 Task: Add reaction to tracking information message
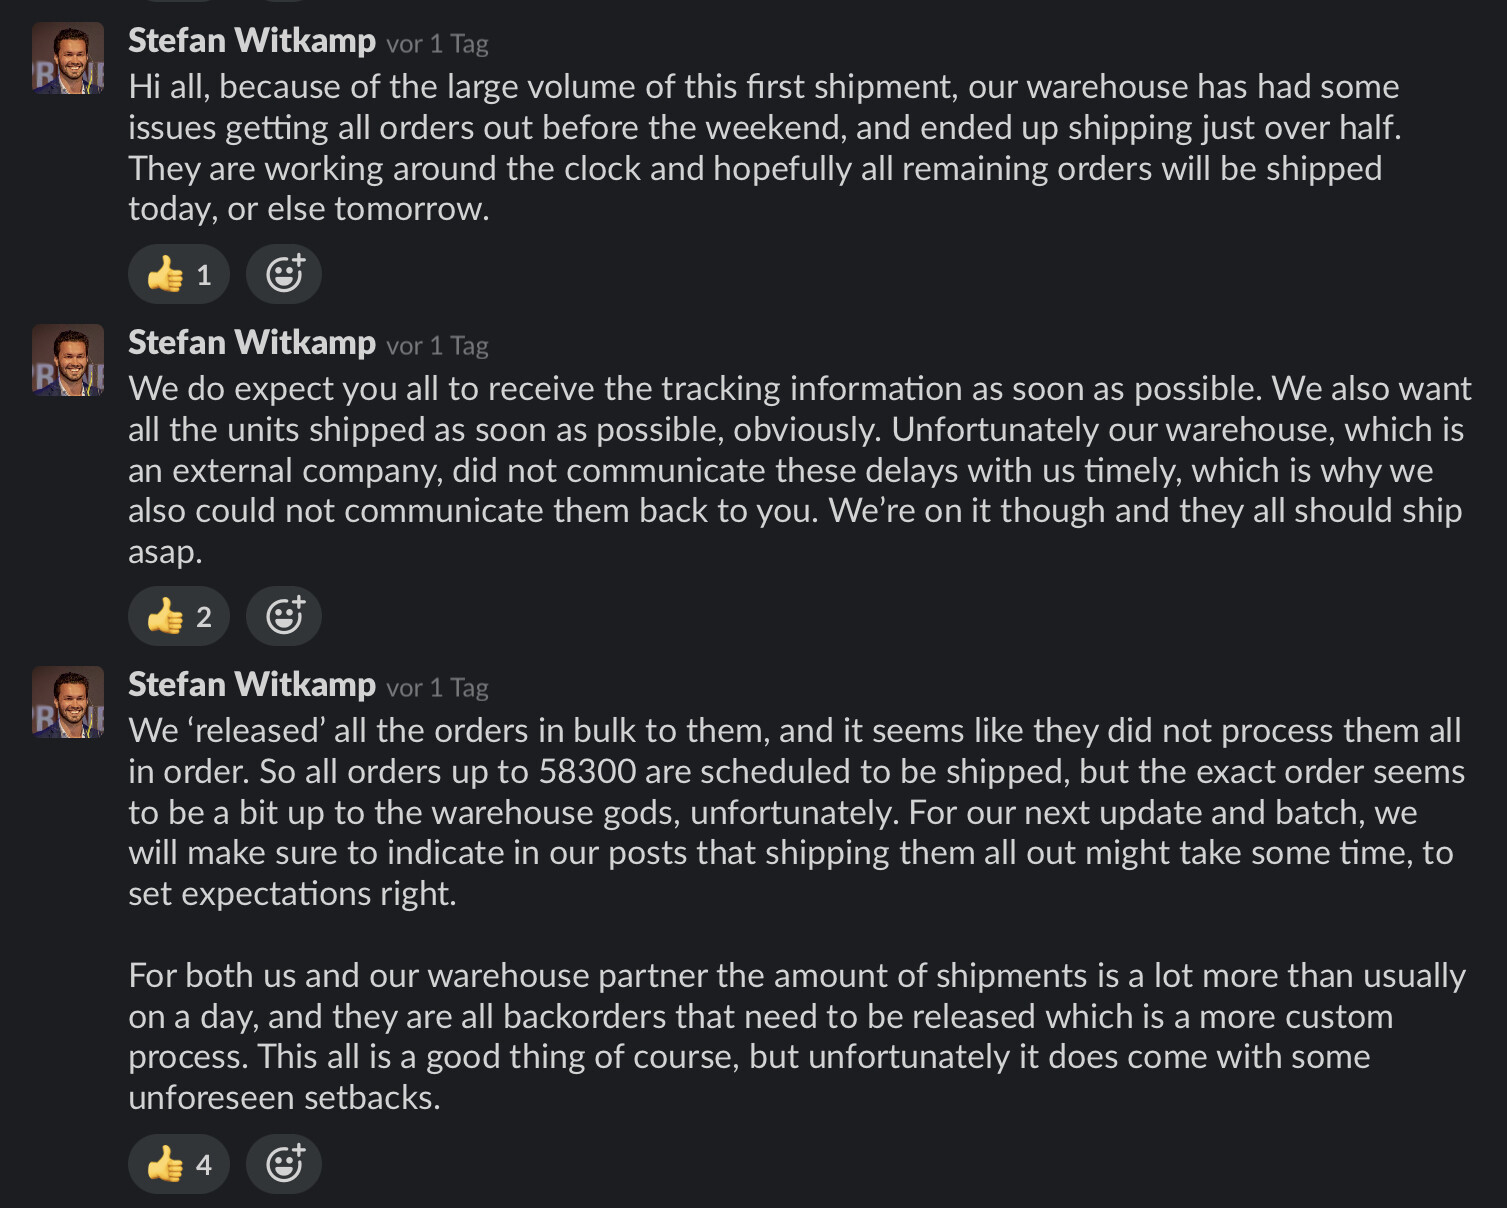pos(284,616)
